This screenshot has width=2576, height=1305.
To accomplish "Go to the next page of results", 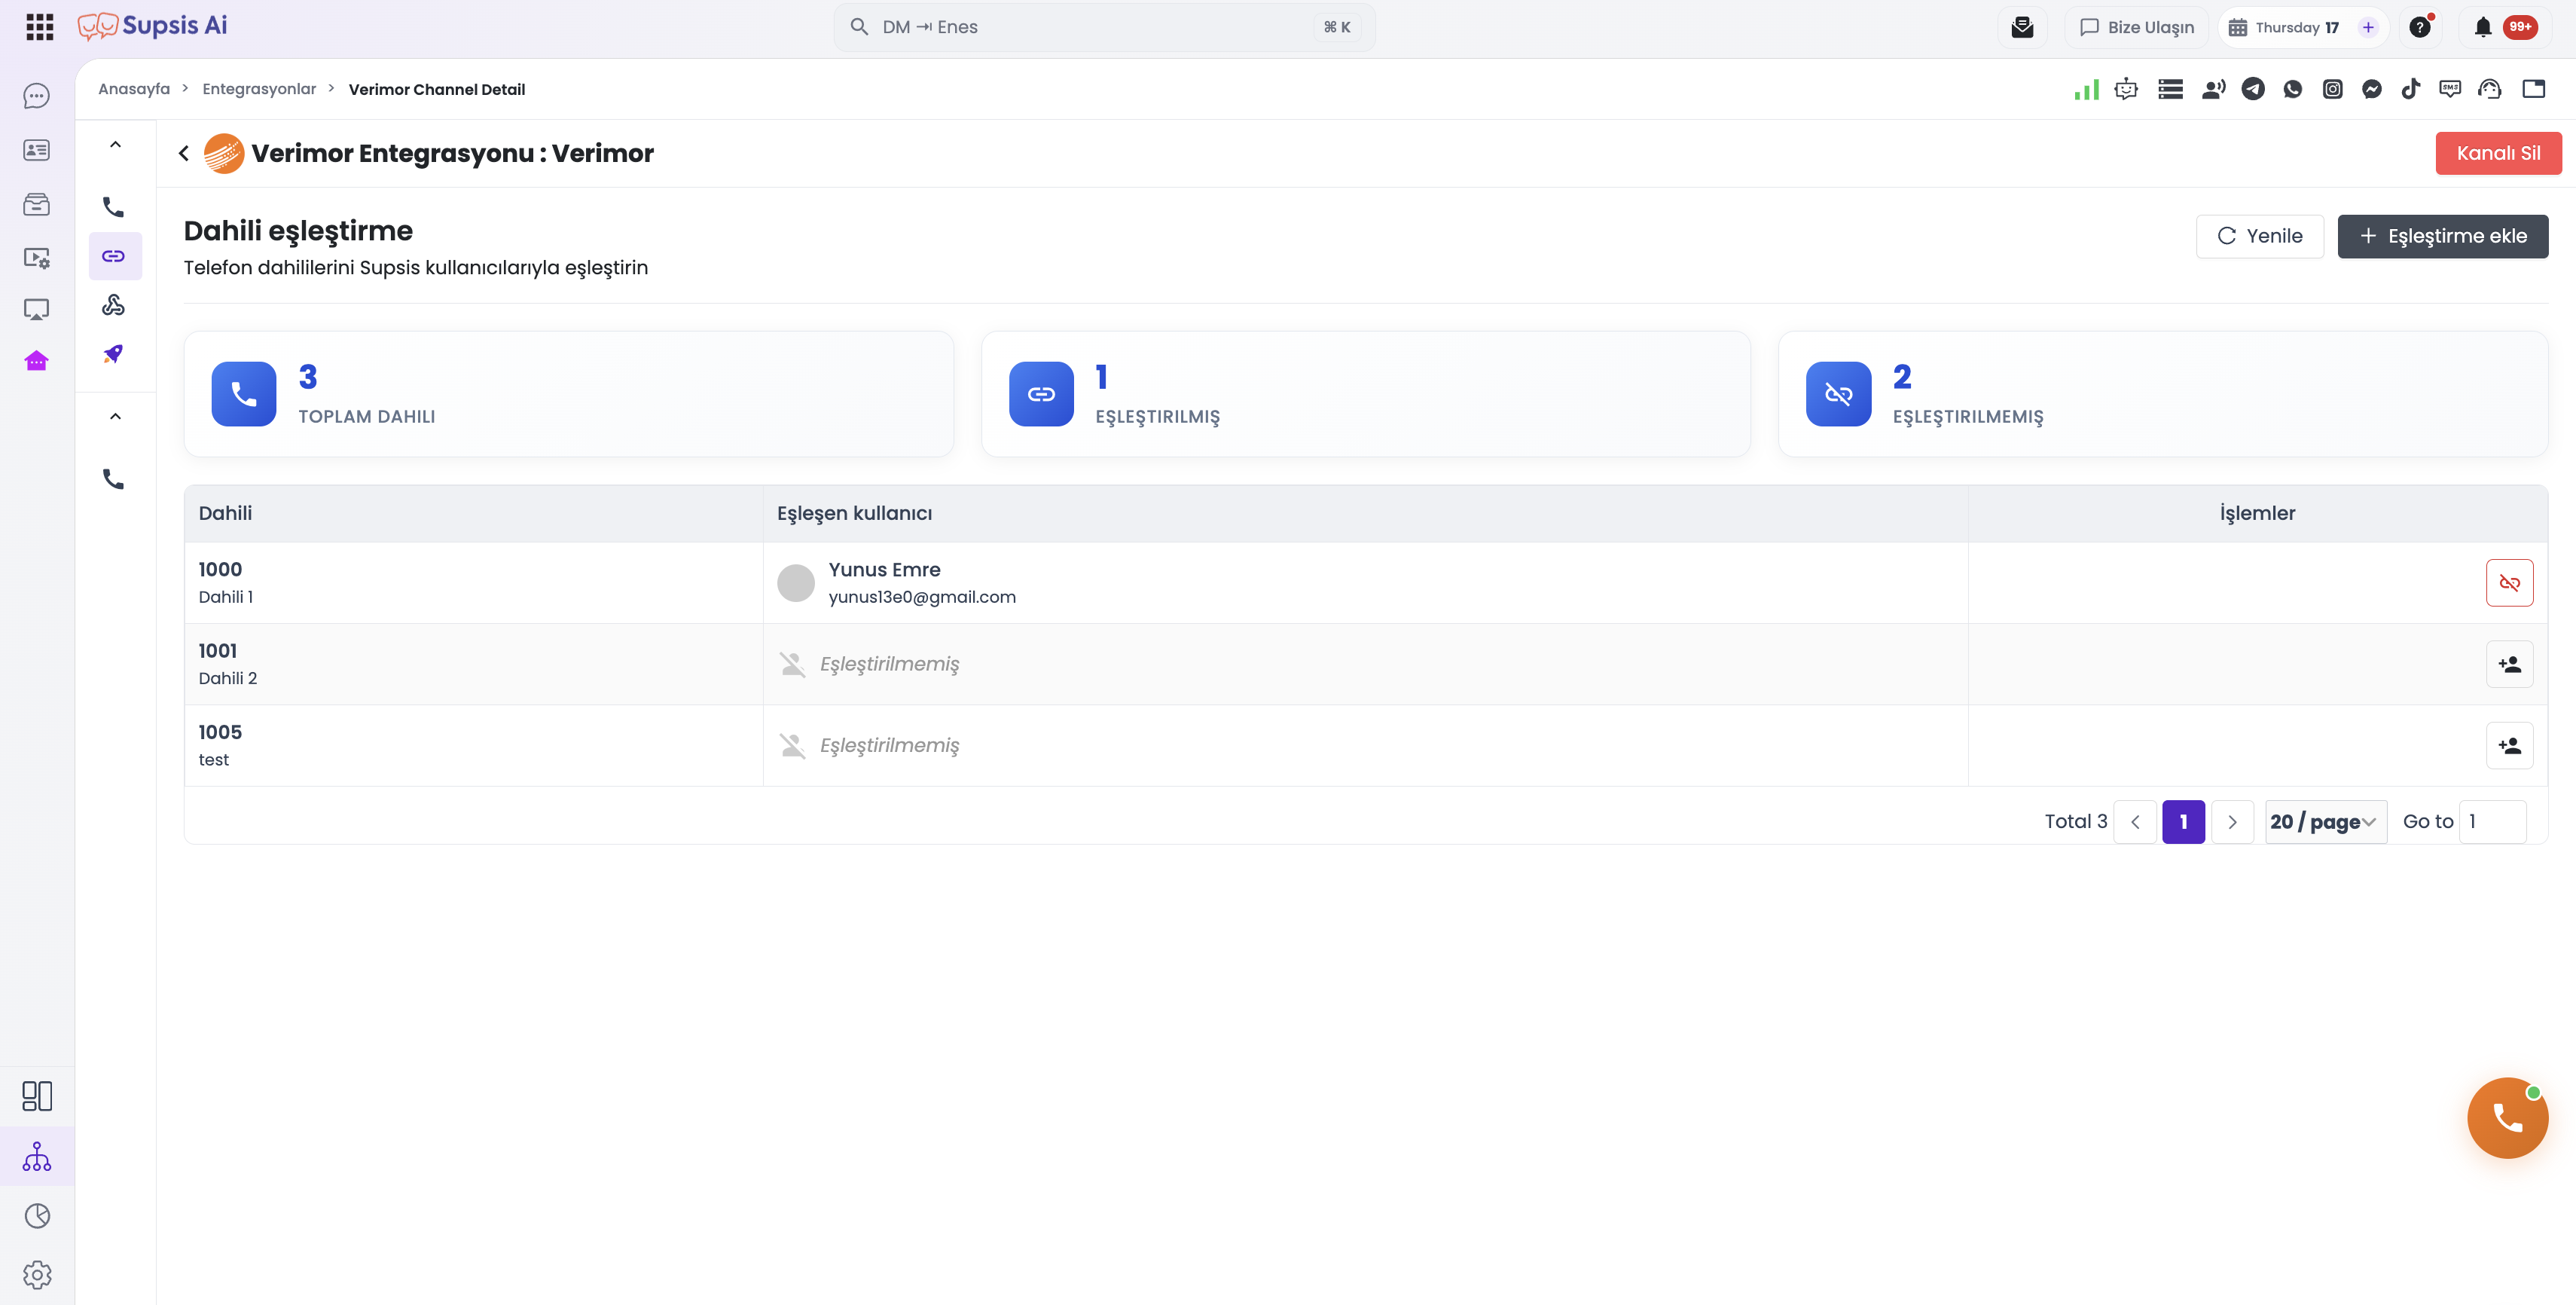I will pos(2233,822).
